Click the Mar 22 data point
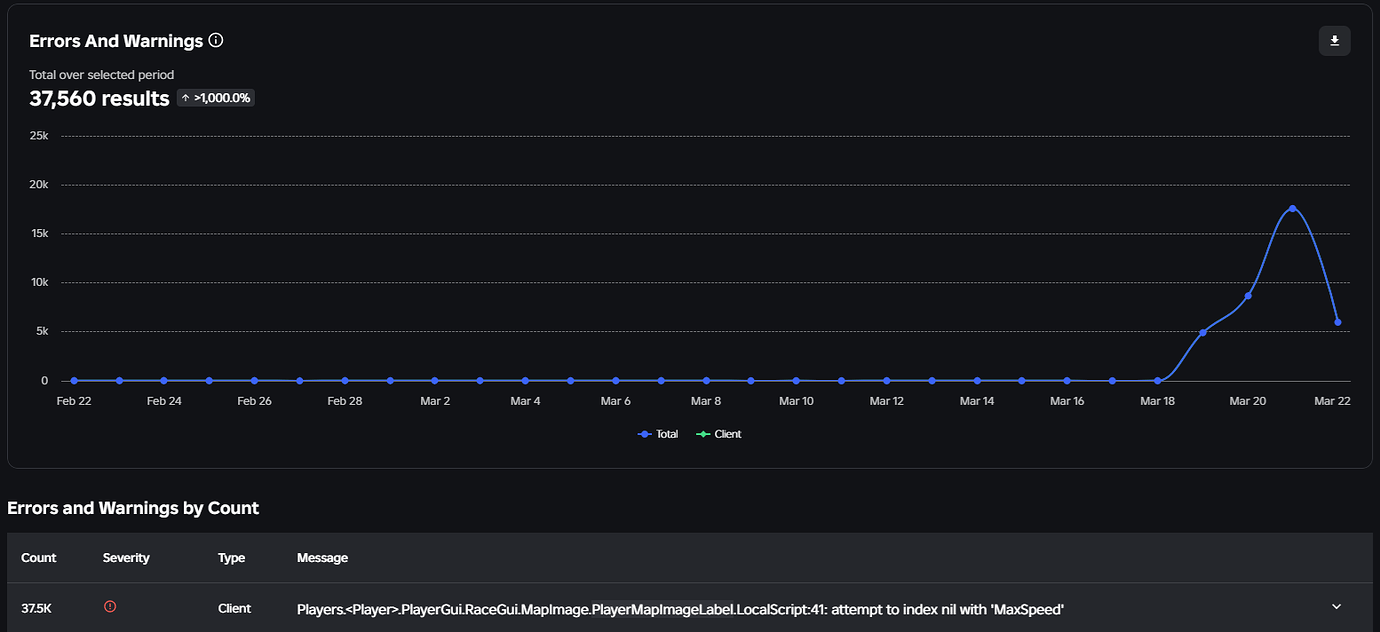Image resolution: width=1380 pixels, height=632 pixels. [1338, 322]
